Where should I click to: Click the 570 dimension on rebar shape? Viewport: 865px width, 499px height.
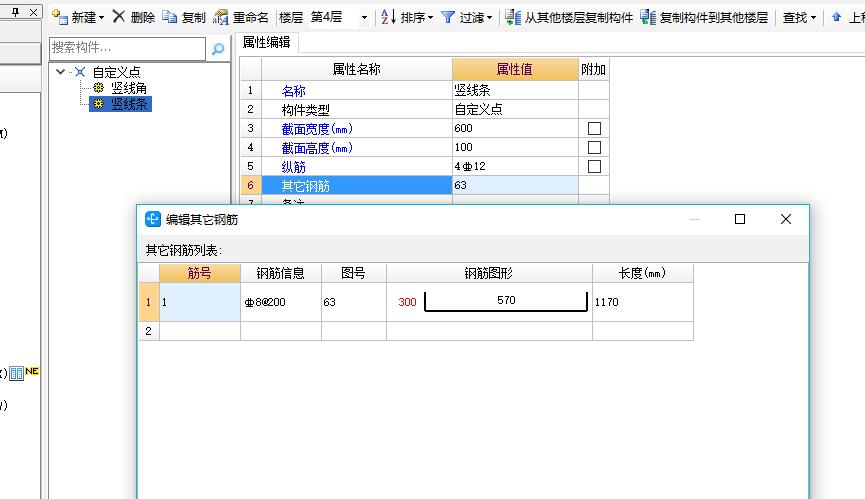tap(506, 300)
